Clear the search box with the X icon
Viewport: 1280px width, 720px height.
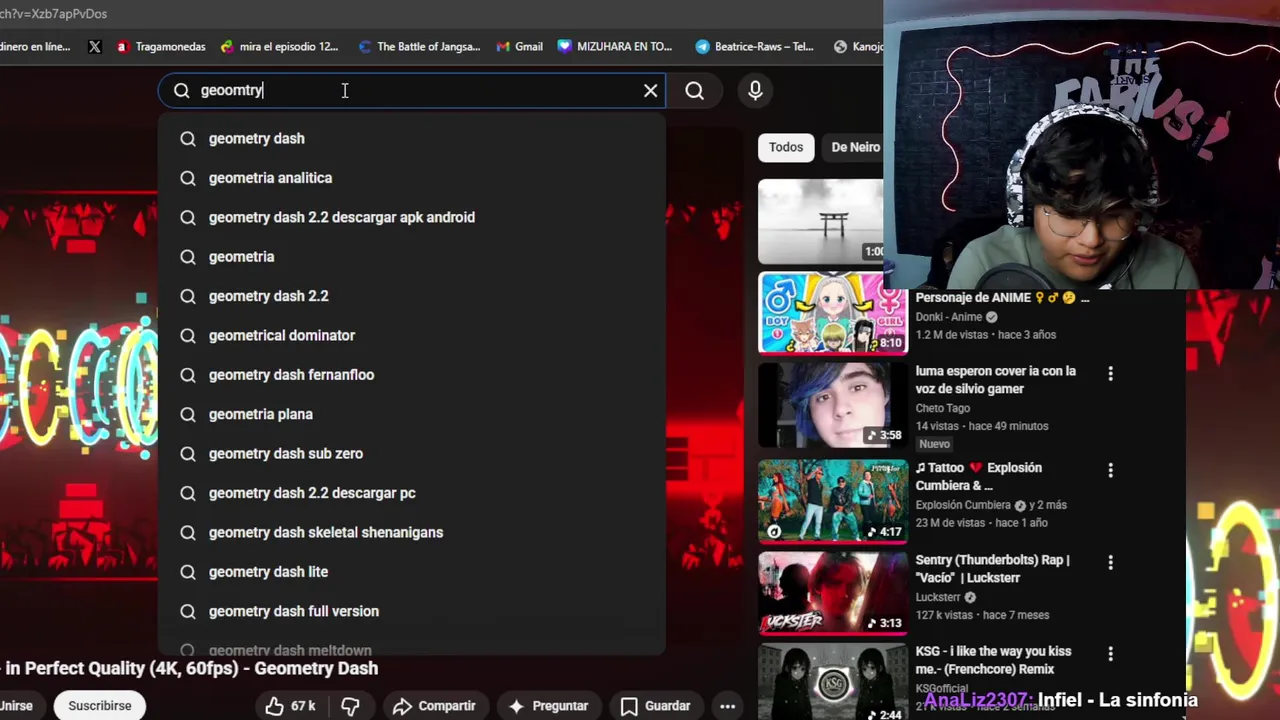tap(650, 91)
